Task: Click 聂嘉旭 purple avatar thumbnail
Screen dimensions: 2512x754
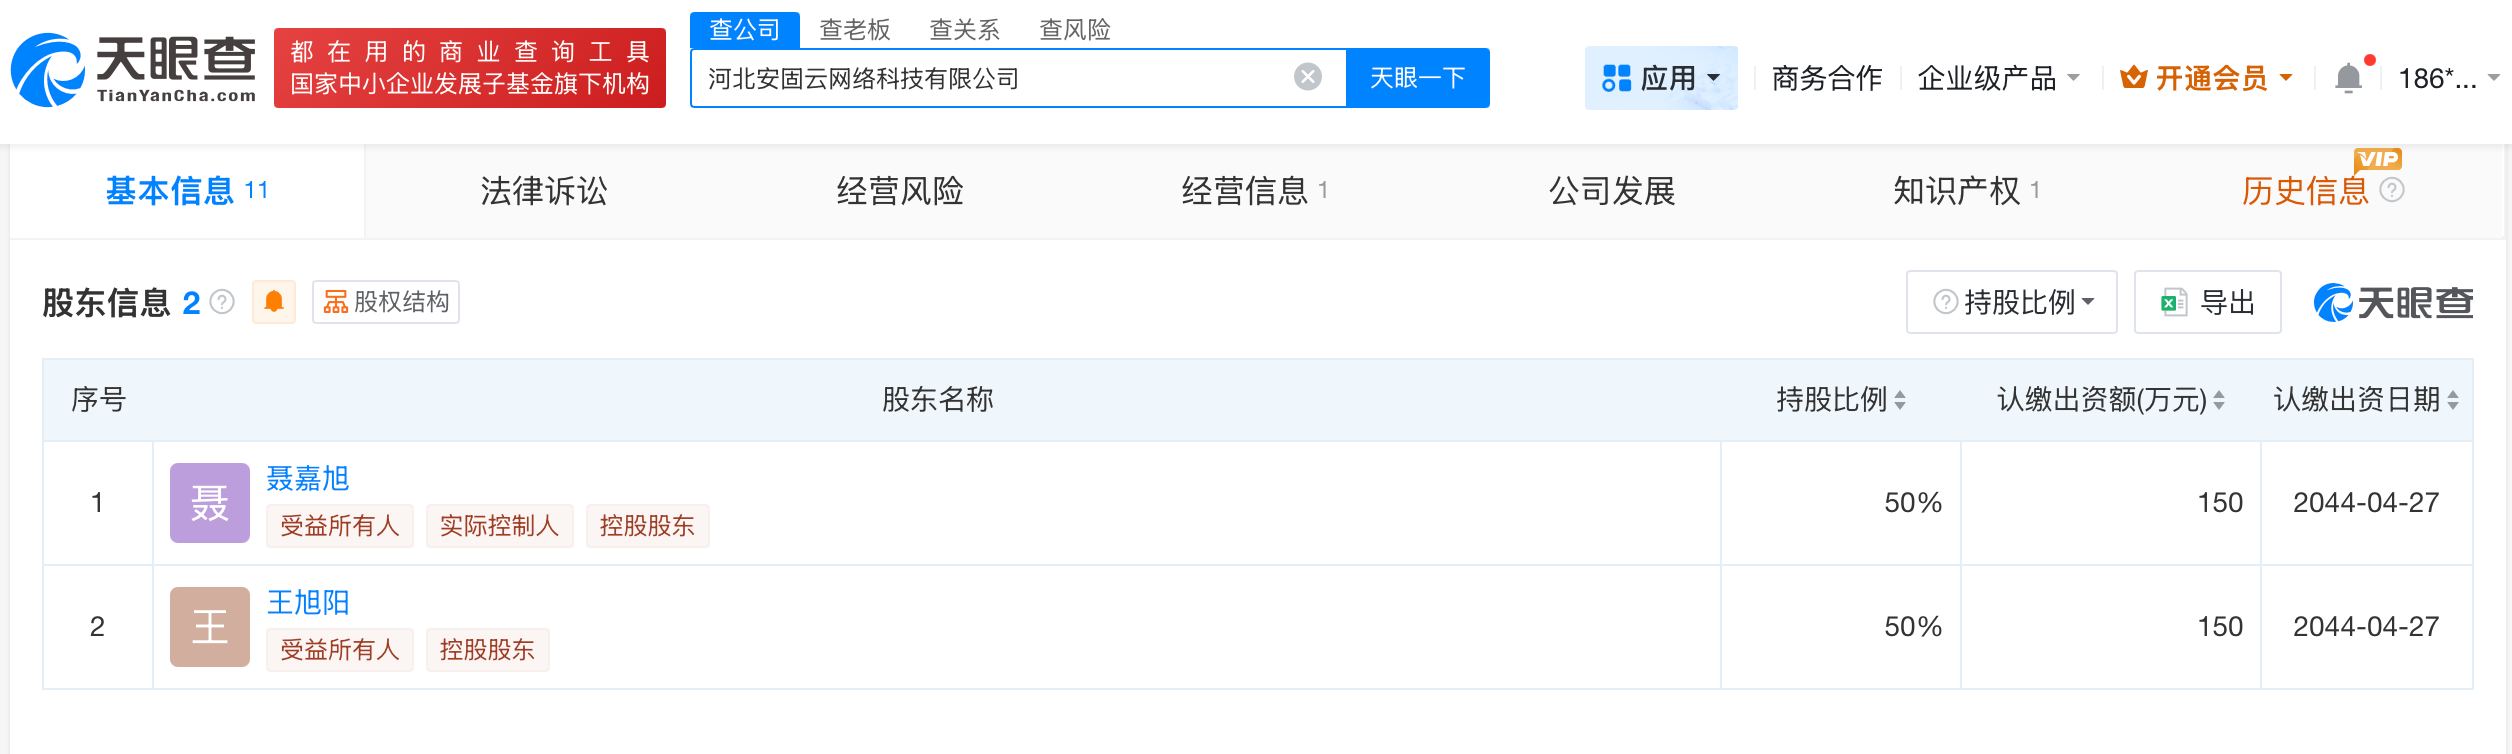Action: click(x=209, y=503)
